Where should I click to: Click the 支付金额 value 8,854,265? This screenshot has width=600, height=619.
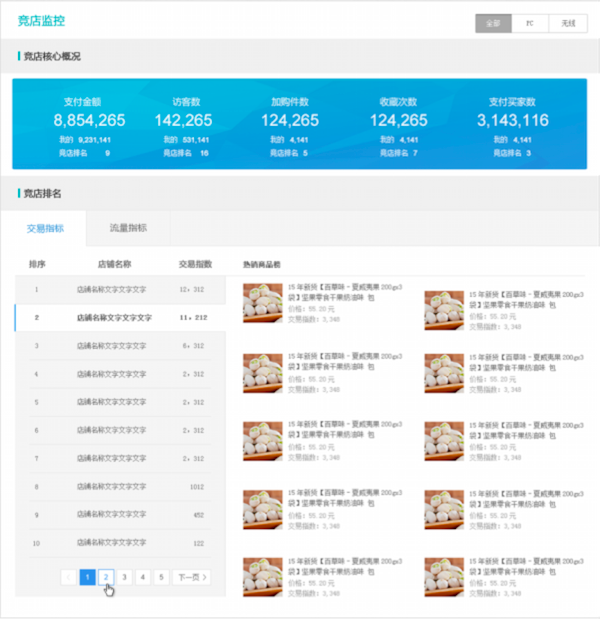(89, 120)
